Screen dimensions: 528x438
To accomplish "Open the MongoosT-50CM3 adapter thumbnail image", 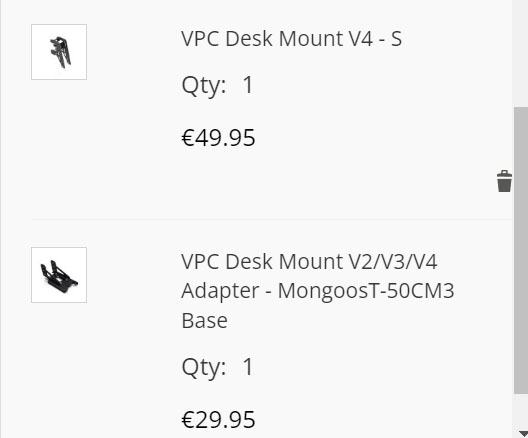I will [x=59, y=275].
